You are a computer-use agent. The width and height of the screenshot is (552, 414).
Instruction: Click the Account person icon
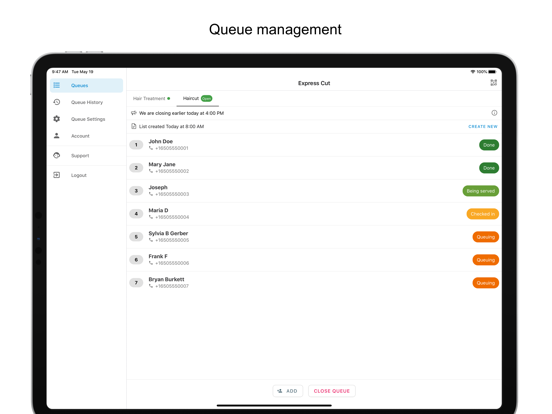pos(57,136)
